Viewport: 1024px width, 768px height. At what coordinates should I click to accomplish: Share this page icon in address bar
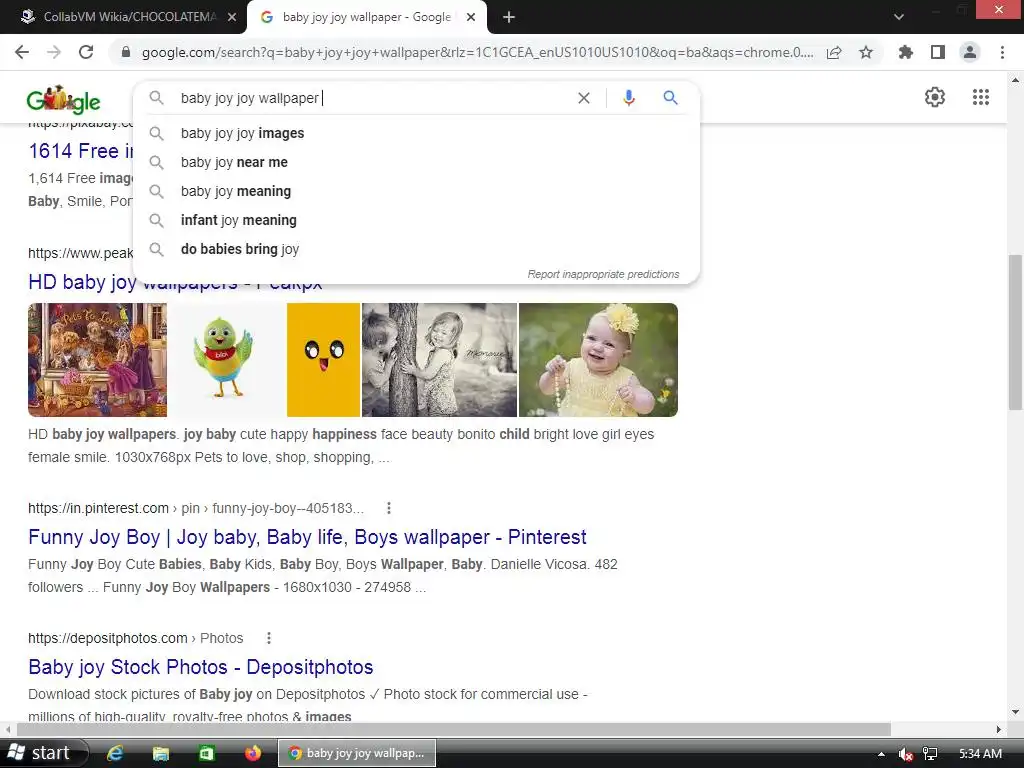834,53
